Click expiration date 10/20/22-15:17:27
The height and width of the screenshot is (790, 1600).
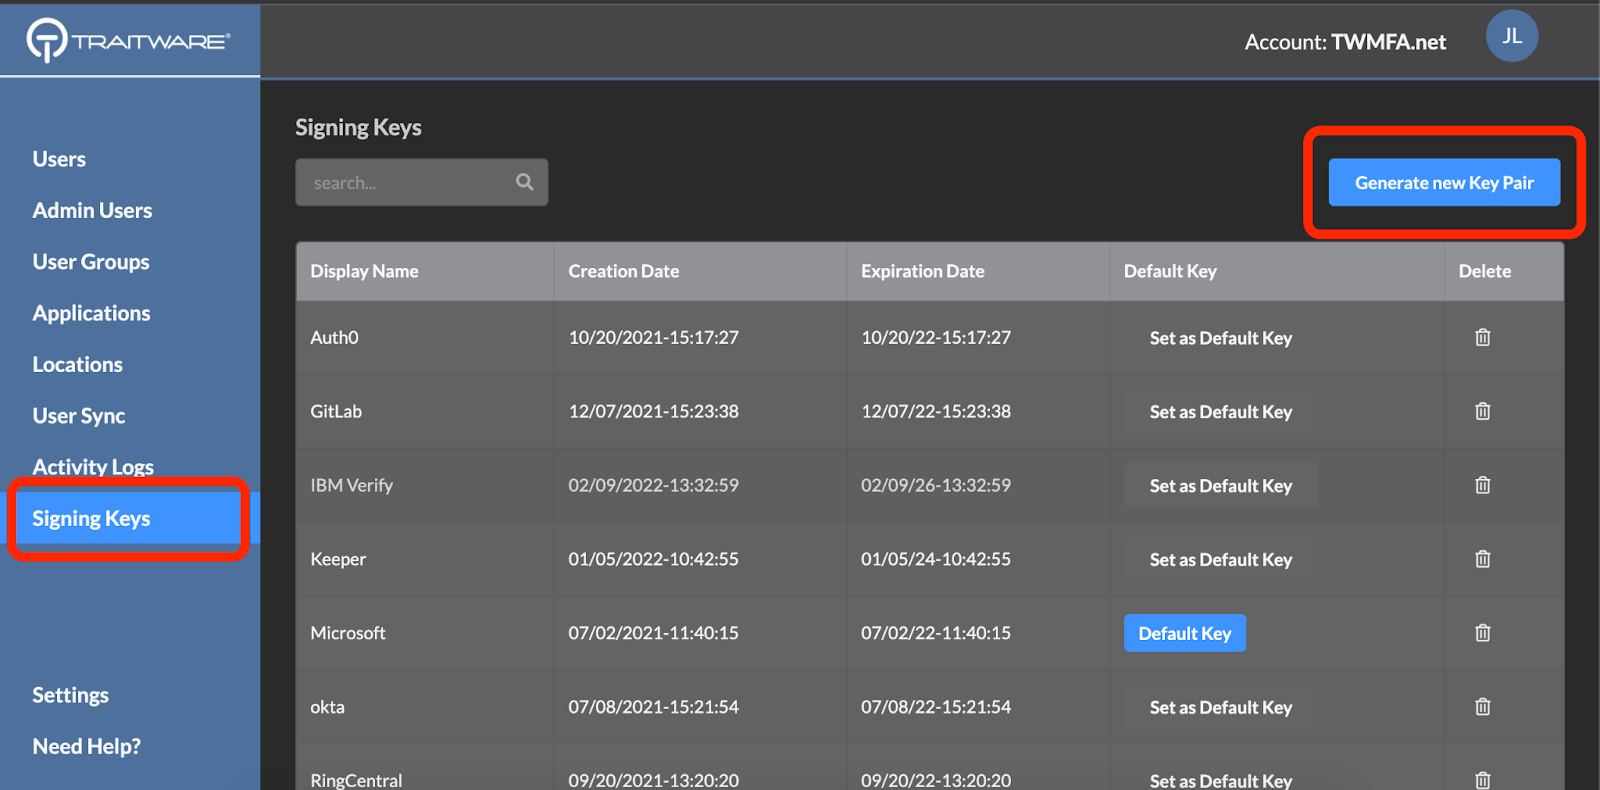[936, 337]
